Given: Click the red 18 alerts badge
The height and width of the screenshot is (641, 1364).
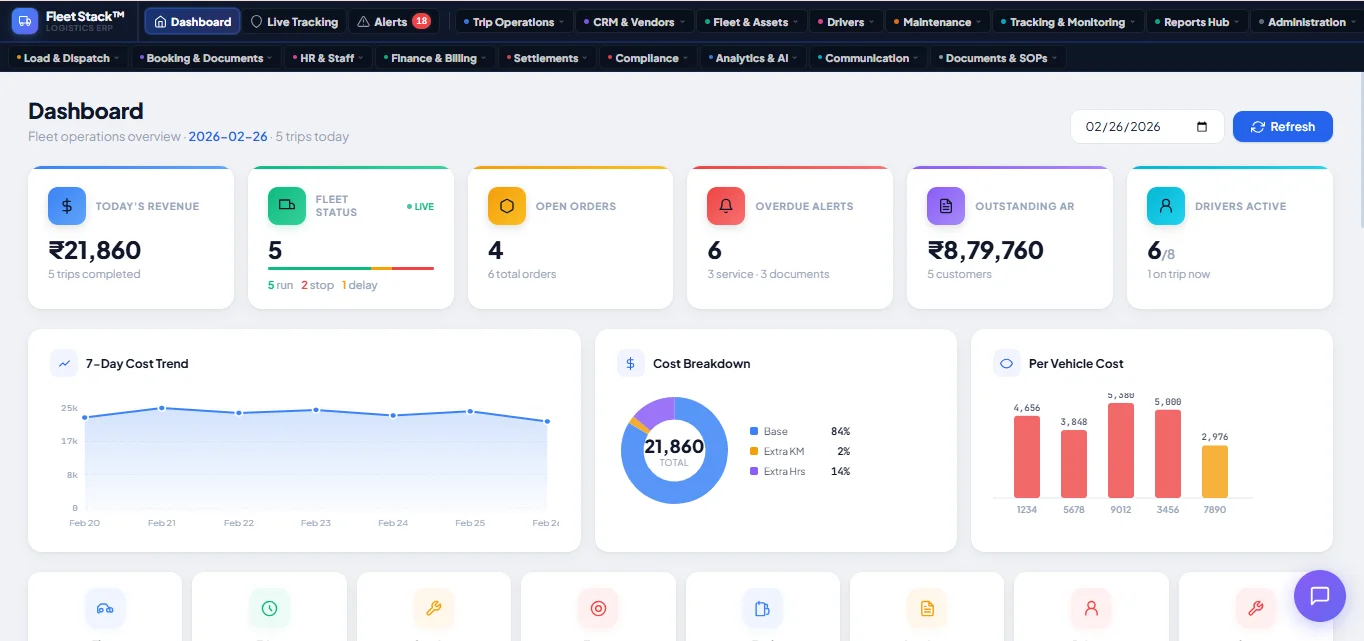Looking at the screenshot, I should tap(421, 21).
